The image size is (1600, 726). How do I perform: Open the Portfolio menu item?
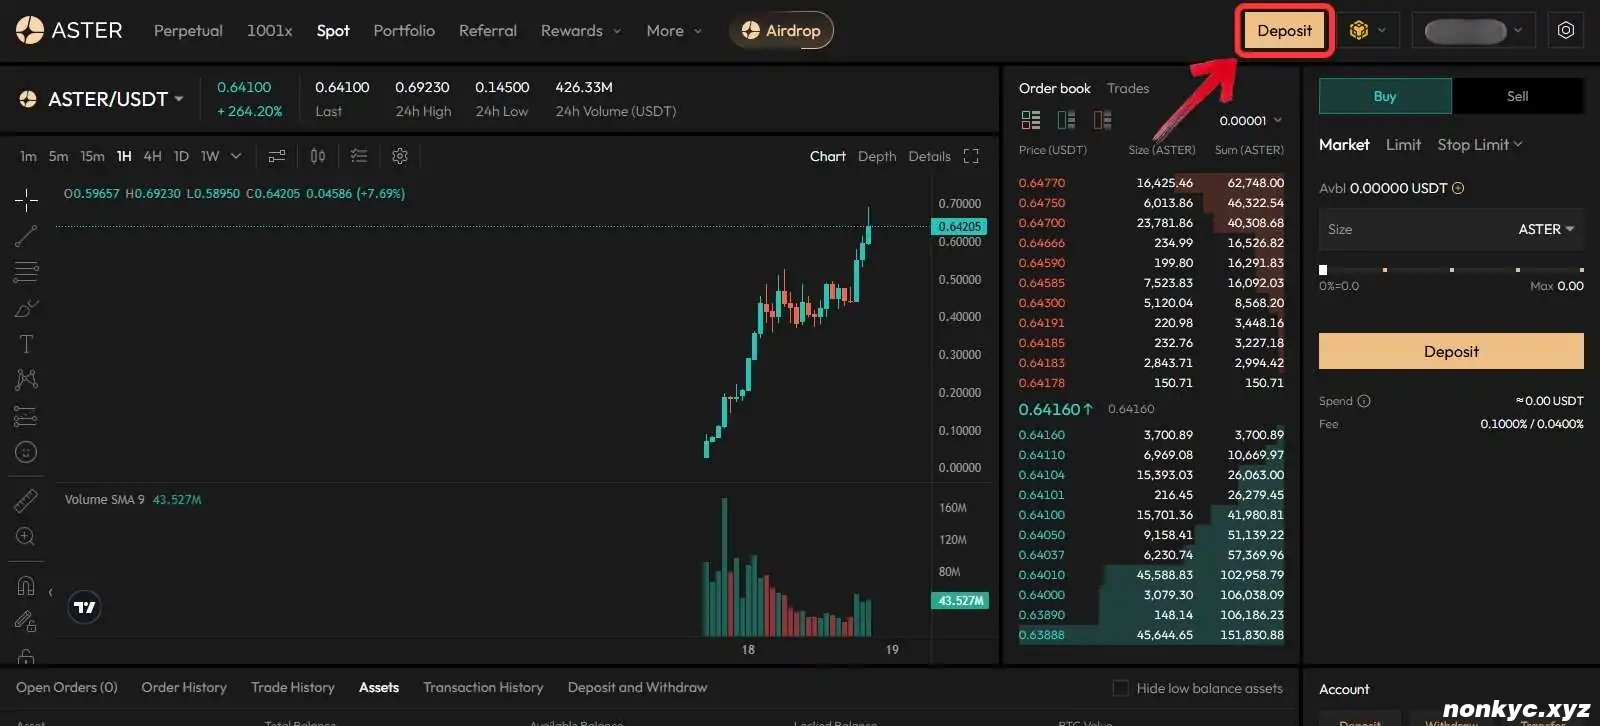pyautogui.click(x=404, y=31)
